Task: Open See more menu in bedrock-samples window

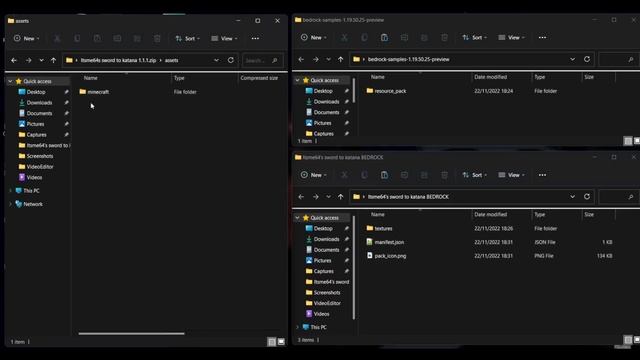Action: click(x=542, y=38)
